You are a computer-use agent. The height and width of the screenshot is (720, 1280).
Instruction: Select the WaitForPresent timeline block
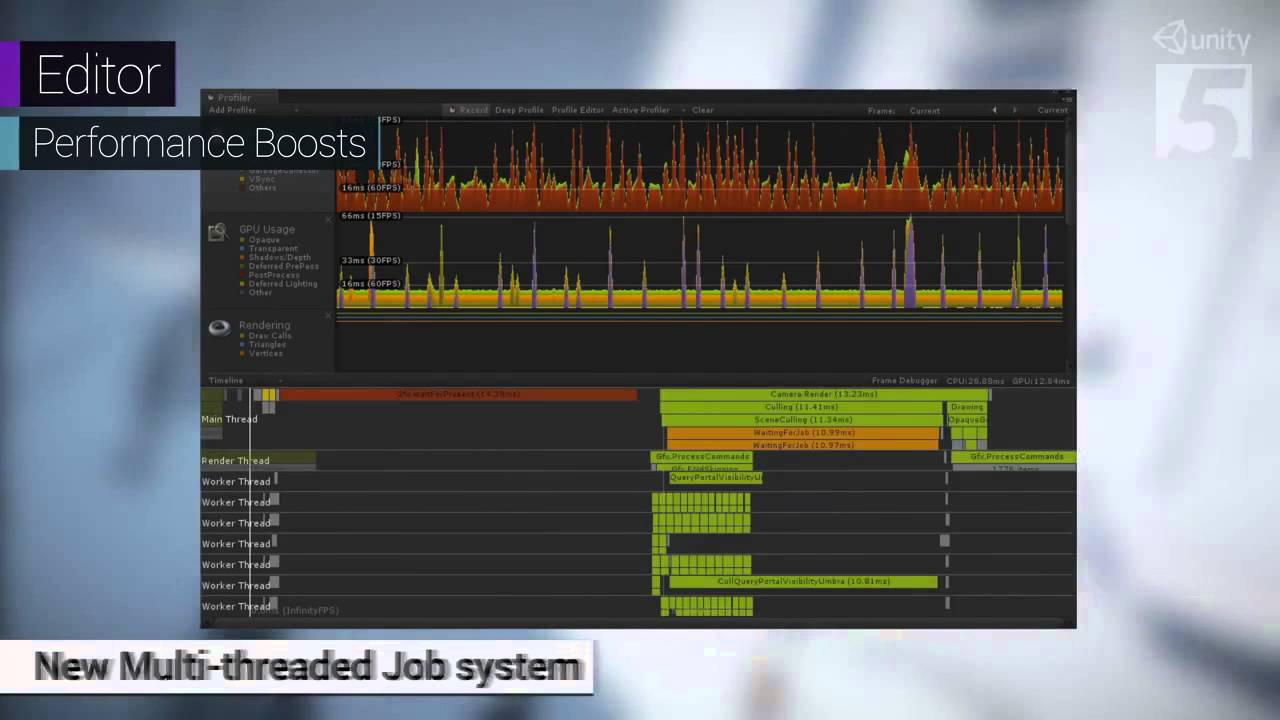coord(458,394)
